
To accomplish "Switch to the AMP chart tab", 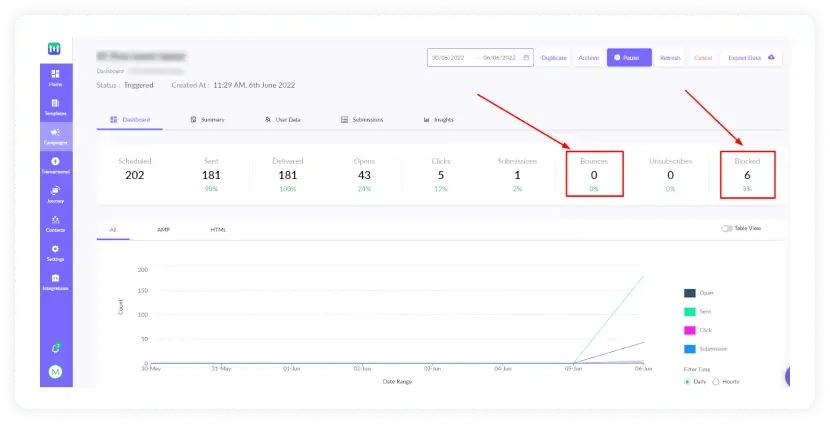I will click(163, 229).
